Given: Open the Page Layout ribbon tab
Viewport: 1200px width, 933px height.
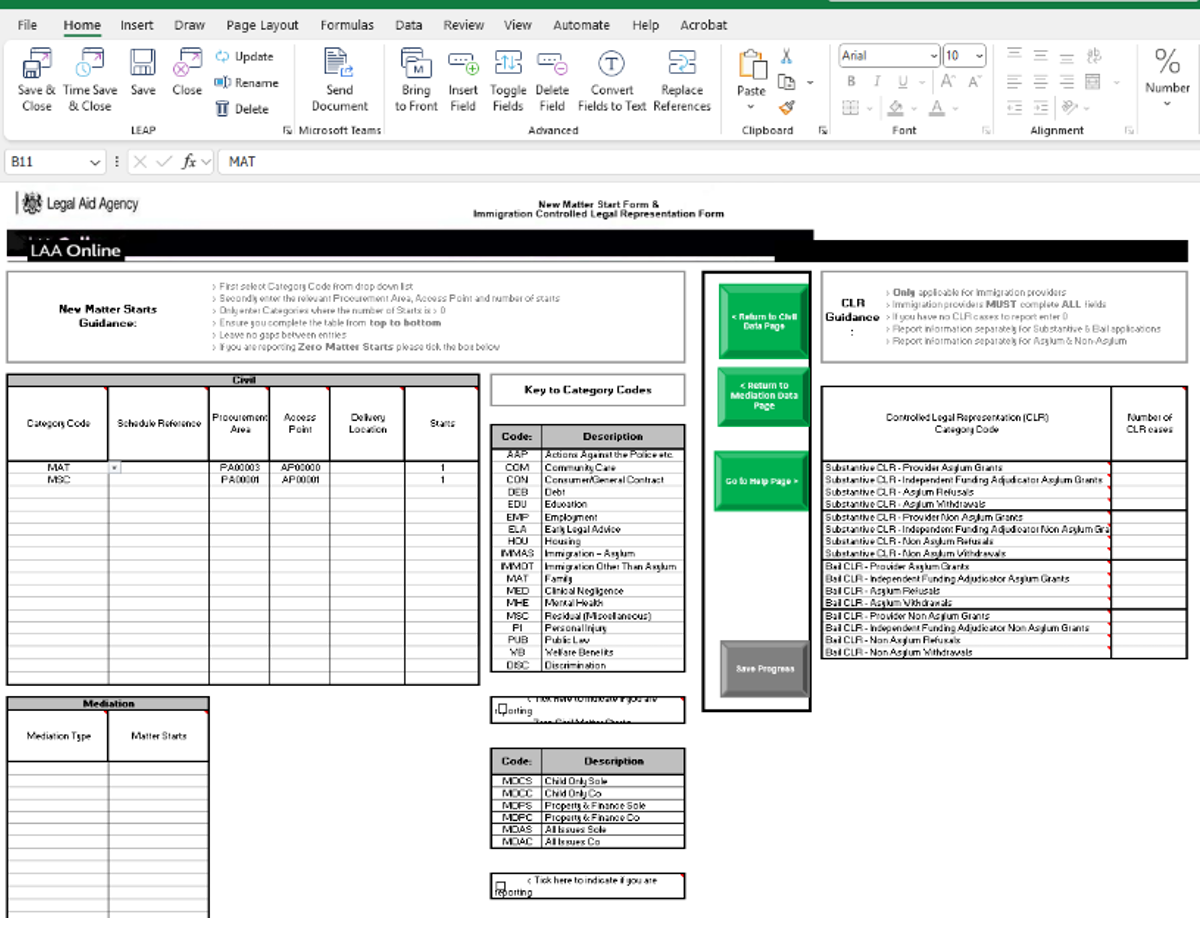Looking at the screenshot, I should coord(262,25).
